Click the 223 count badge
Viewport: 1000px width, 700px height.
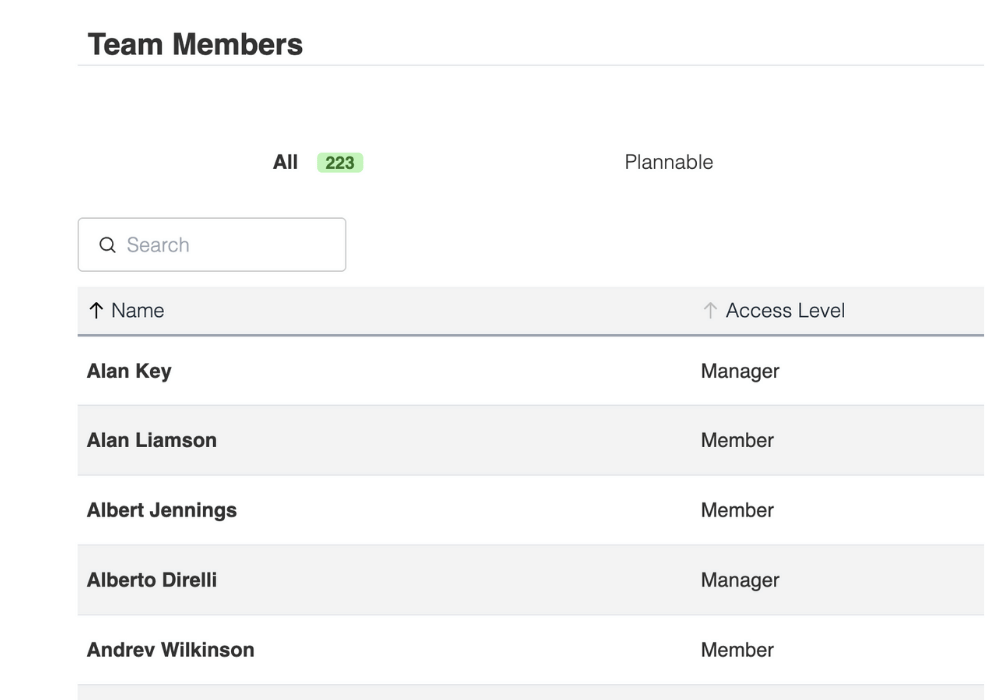[340, 163]
